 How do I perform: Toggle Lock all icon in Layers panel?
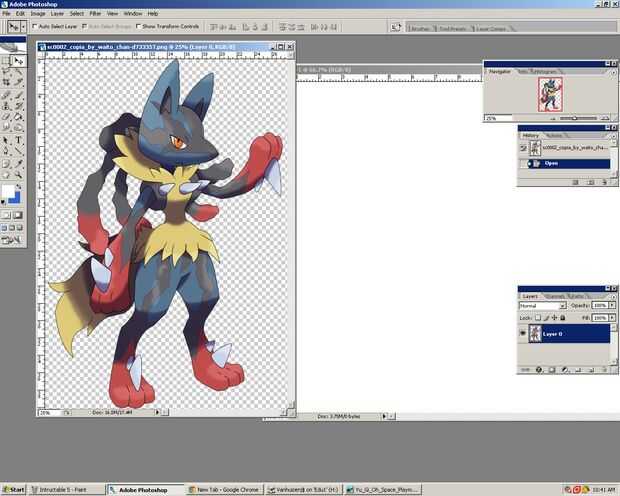(563, 318)
